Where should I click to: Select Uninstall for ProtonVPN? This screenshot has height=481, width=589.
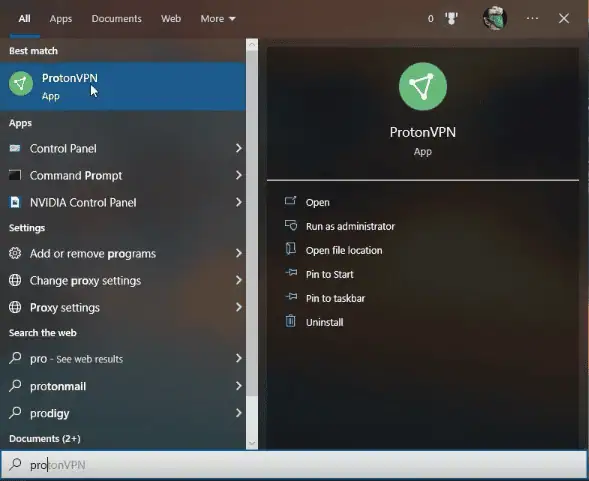tap(324, 322)
